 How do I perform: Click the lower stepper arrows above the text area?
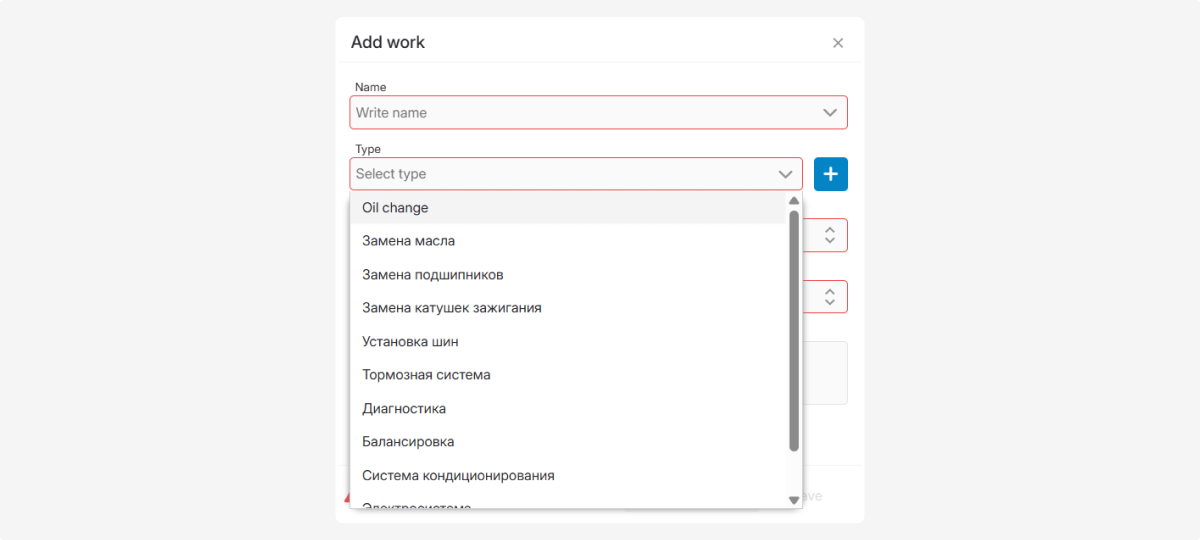coord(830,297)
